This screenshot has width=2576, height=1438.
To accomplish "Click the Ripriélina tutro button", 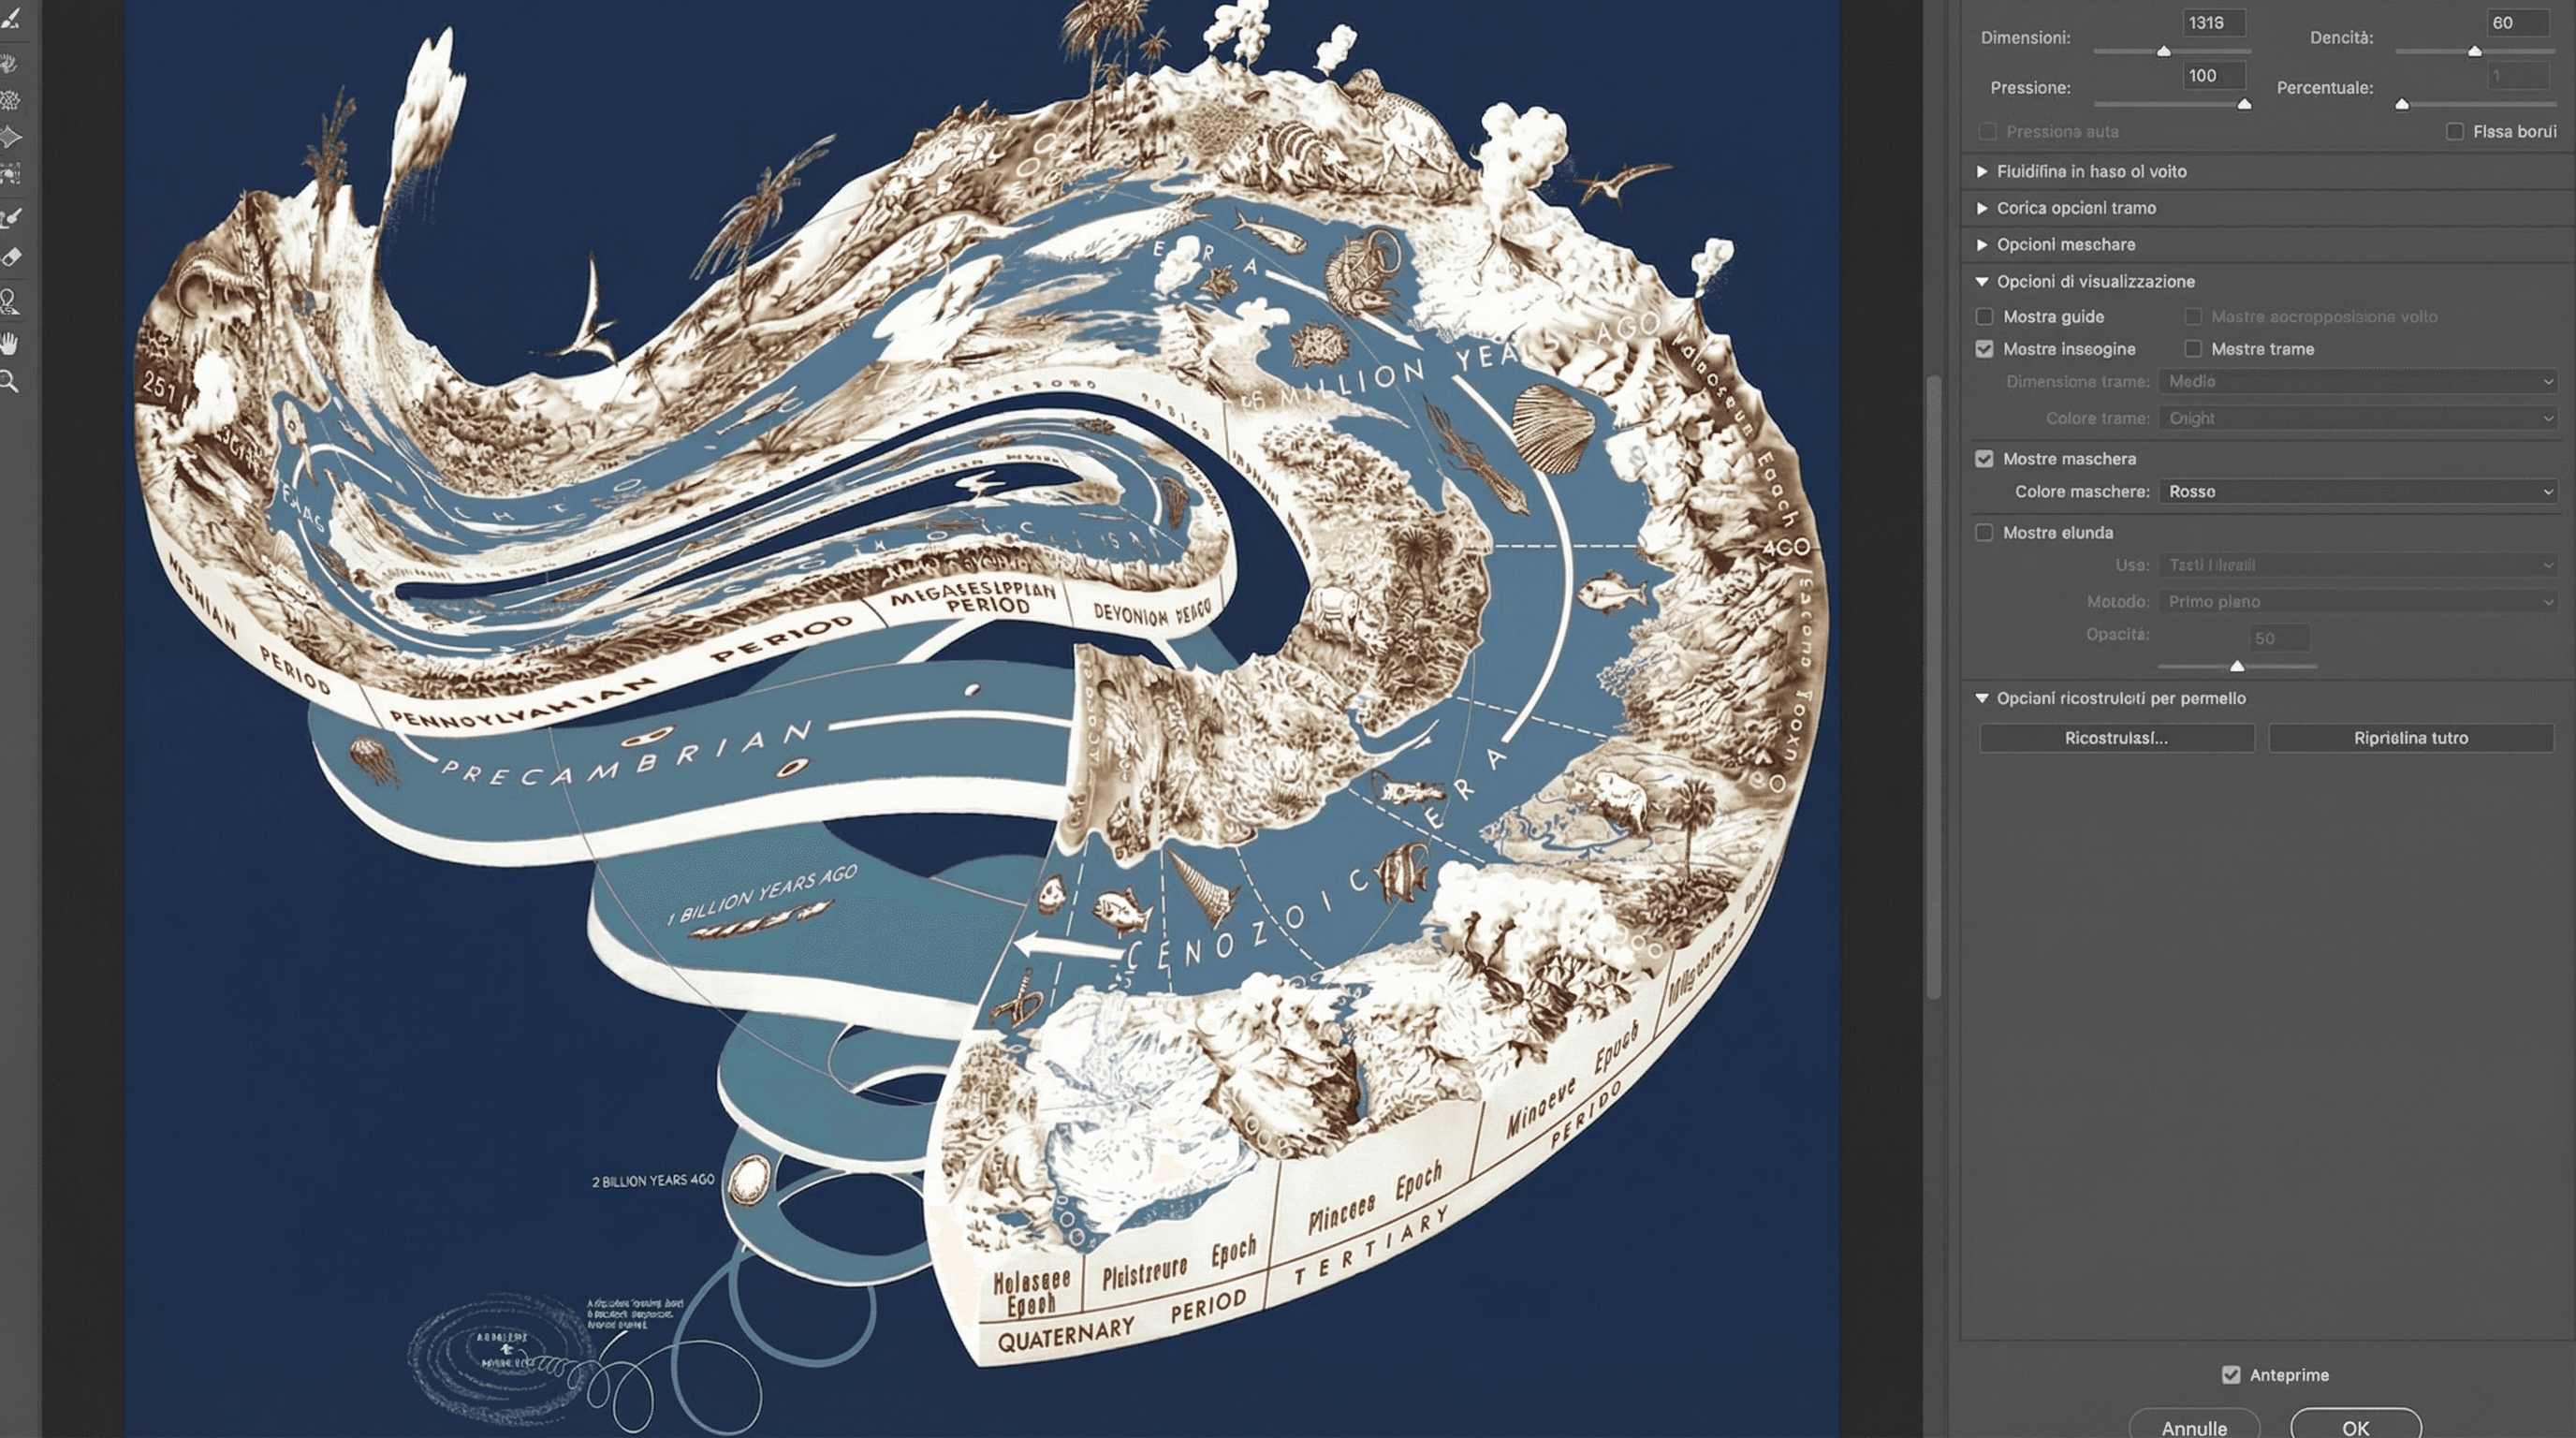I will [x=2410, y=737].
